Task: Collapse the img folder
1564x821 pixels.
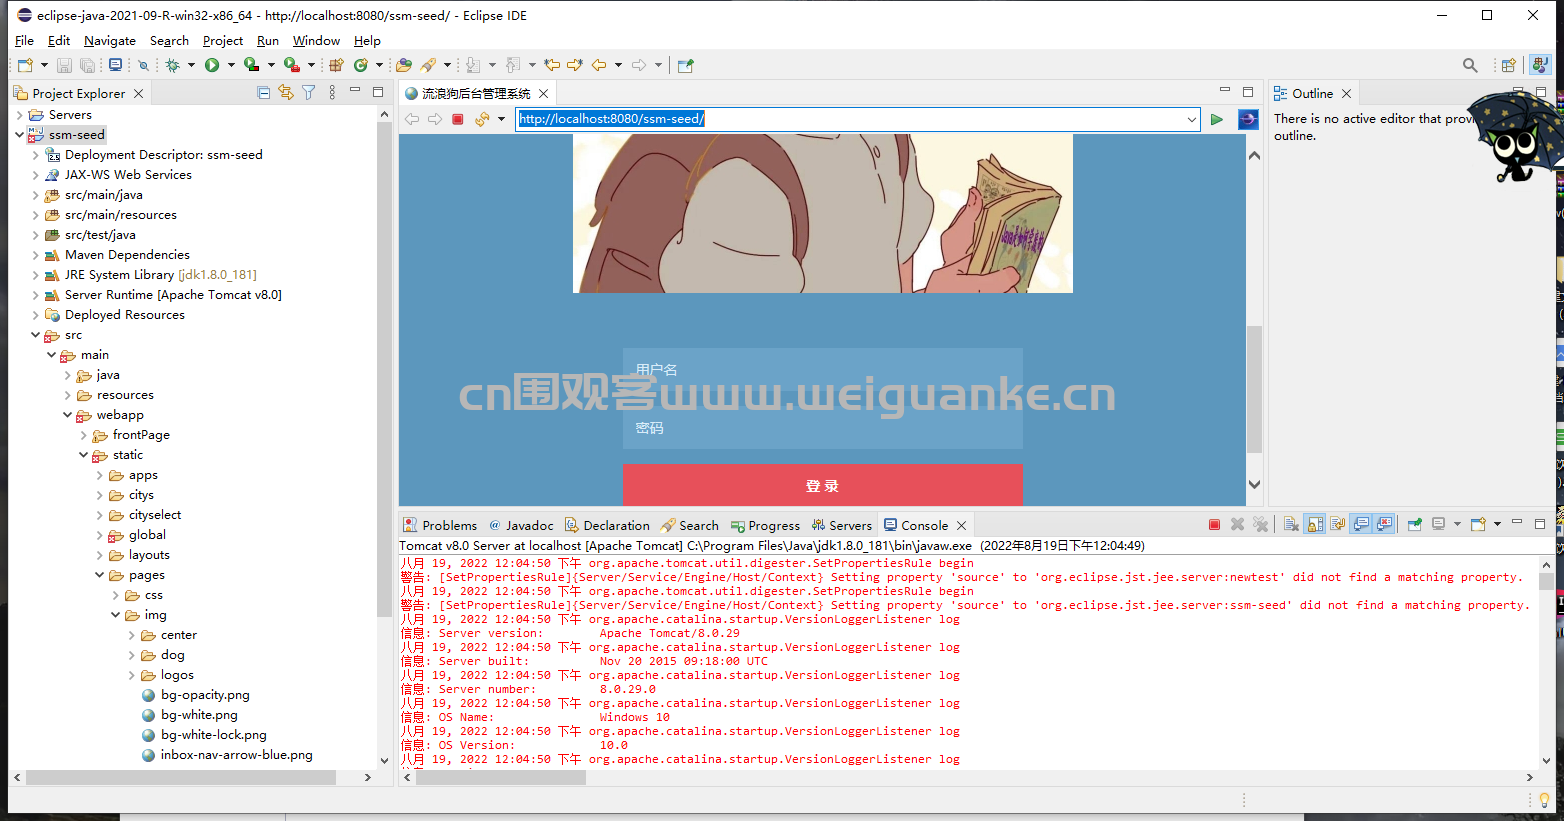Action: [115, 615]
